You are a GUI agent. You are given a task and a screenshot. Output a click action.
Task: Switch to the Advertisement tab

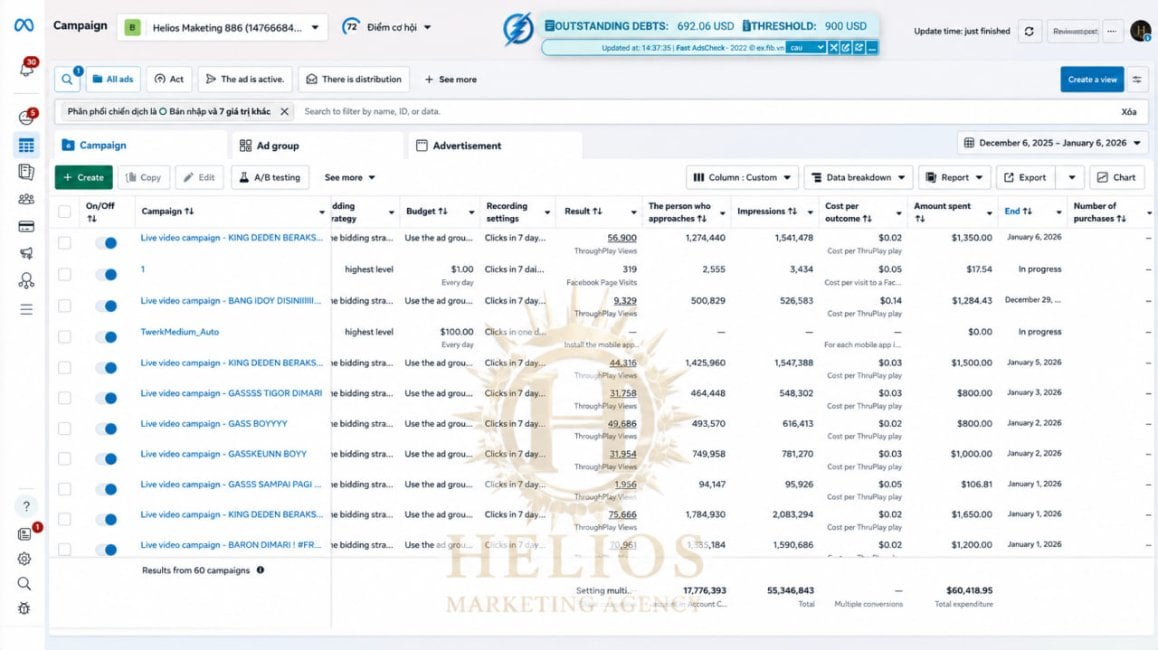coord(495,146)
